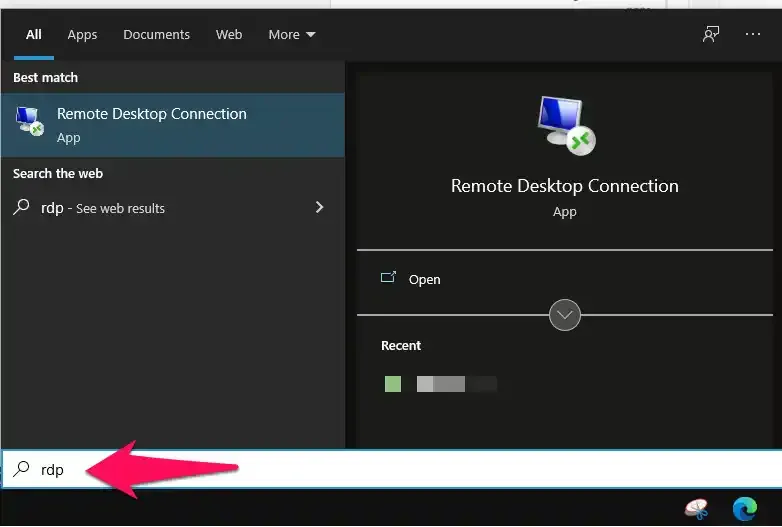Screen dimensions: 782x527
Task: Open Snipping Tool from the taskbar
Action: tap(696, 509)
